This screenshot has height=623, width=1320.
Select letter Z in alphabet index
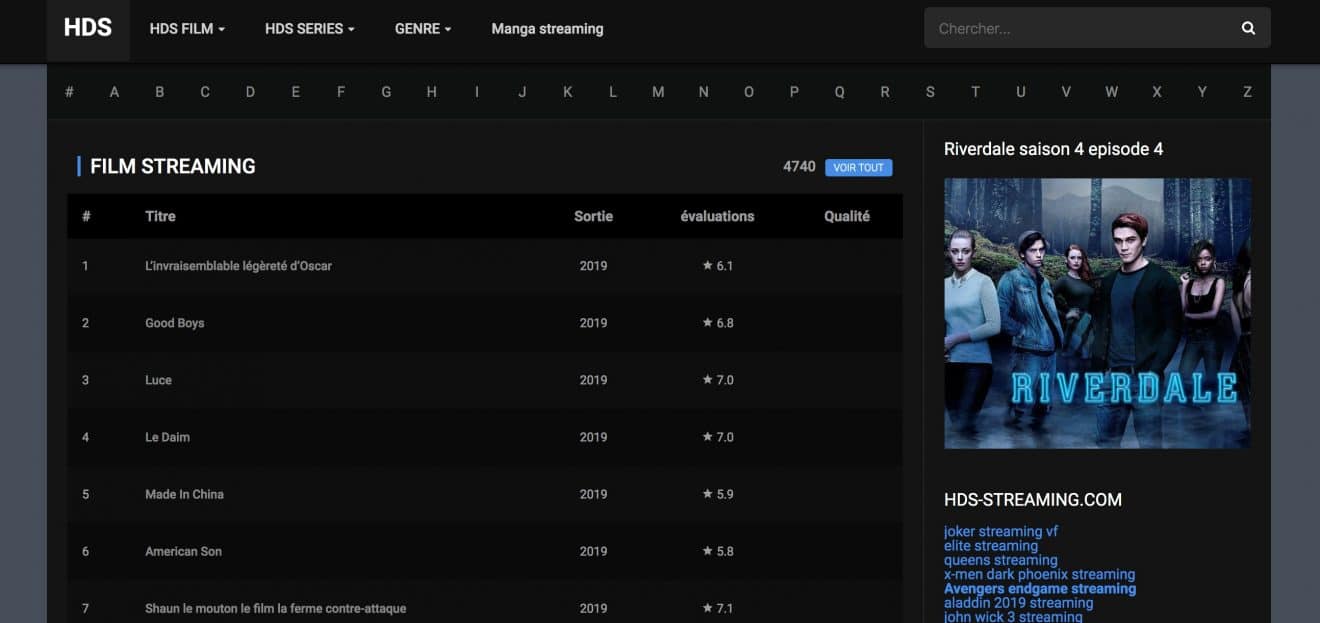point(1247,92)
